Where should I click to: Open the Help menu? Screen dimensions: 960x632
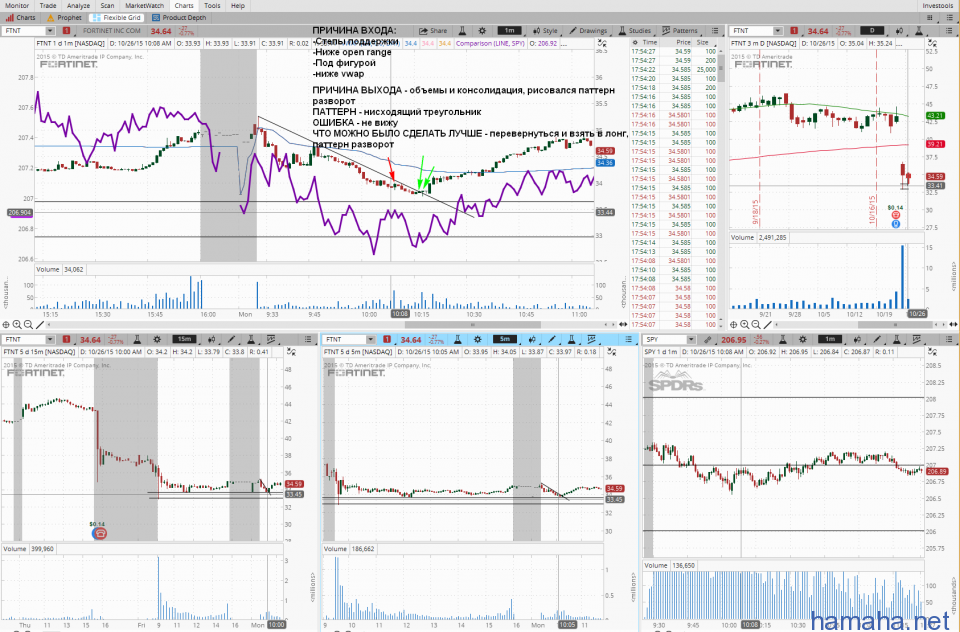pyautogui.click(x=238, y=6)
